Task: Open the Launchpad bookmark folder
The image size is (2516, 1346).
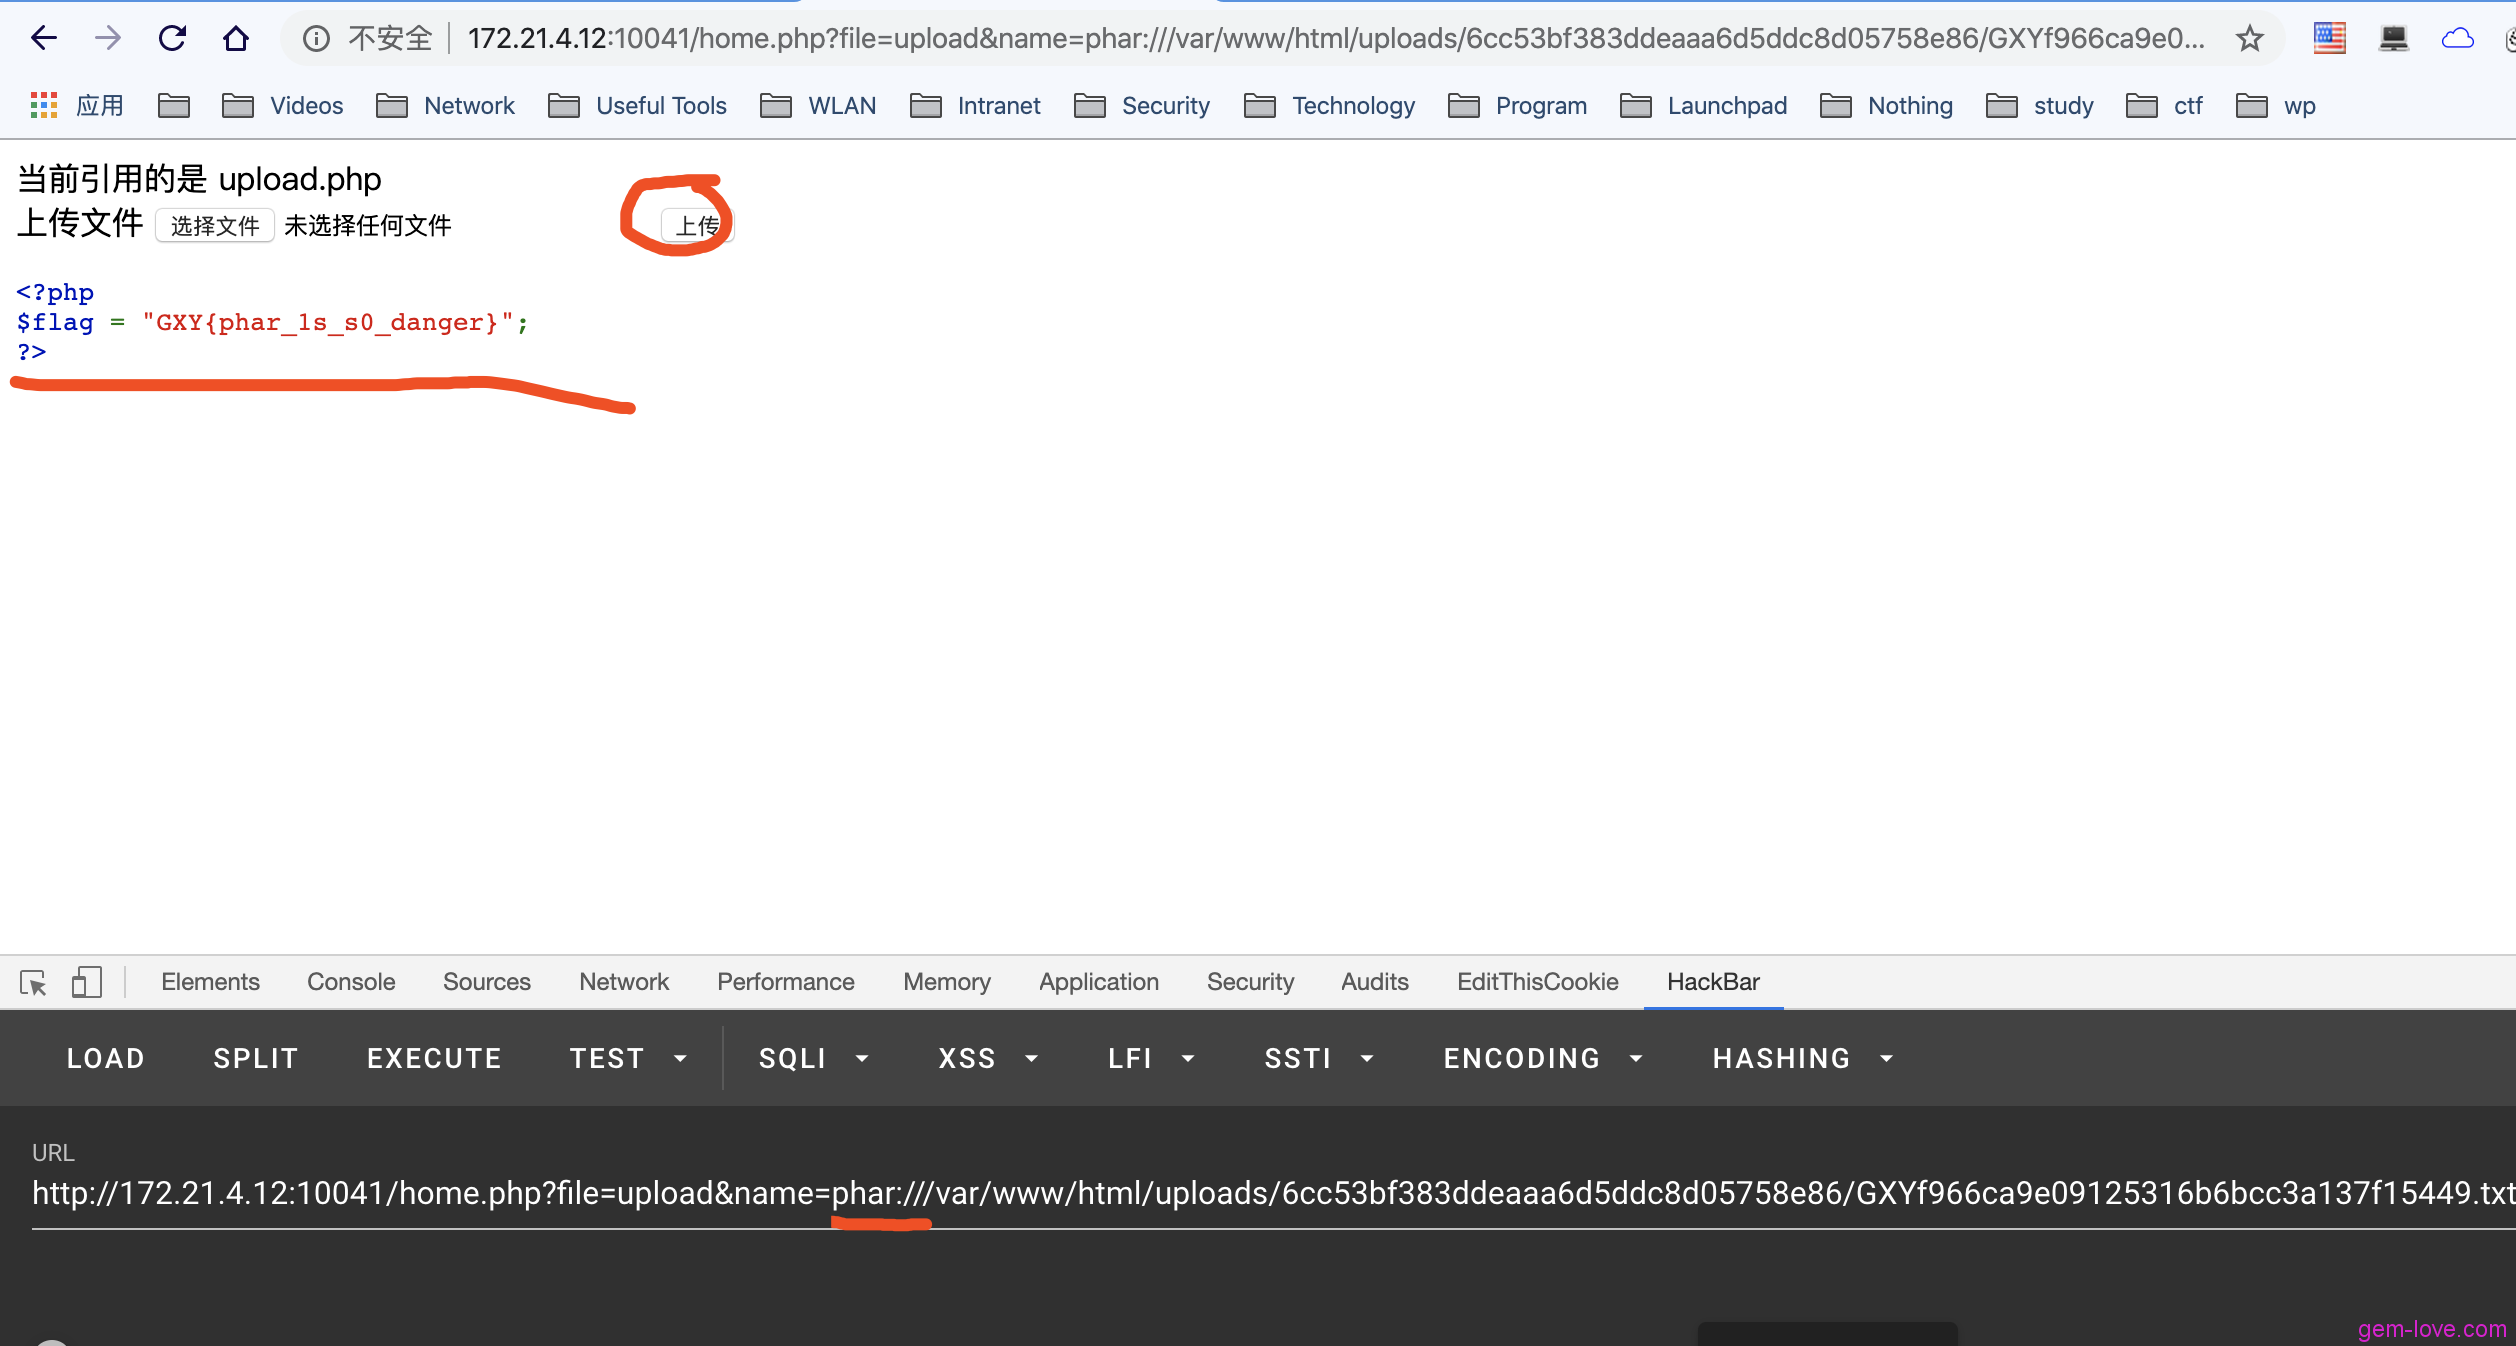Action: click(1703, 105)
